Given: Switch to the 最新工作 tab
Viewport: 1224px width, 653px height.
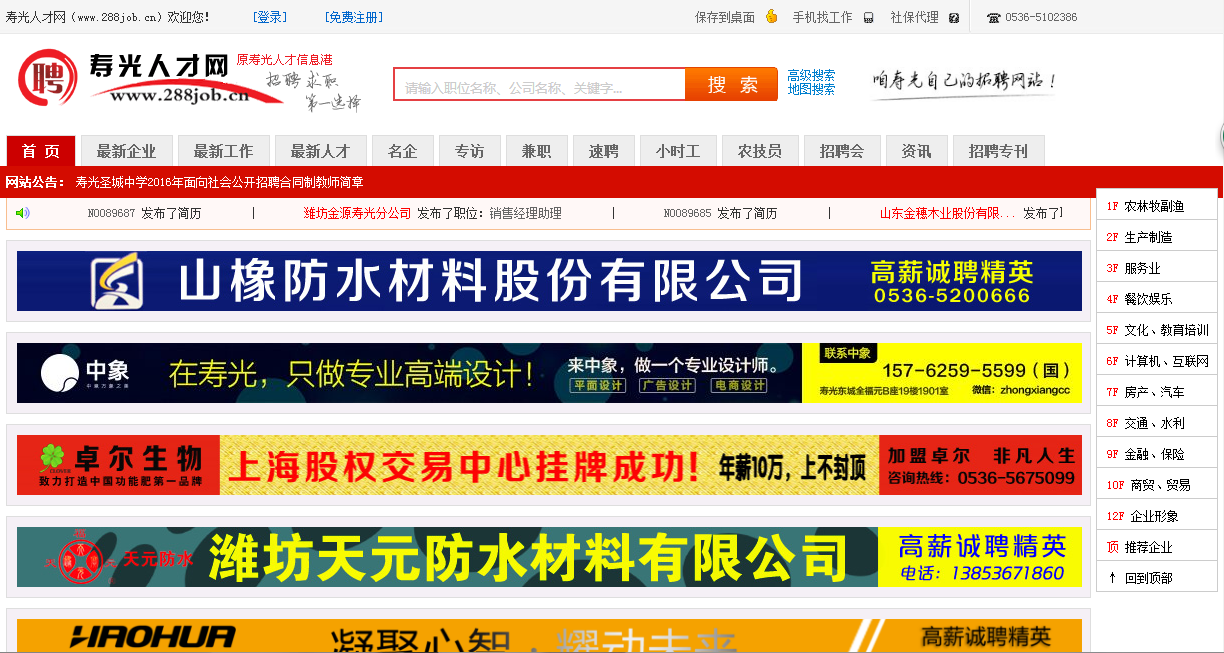Looking at the screenshot, I should pos(224,151).
